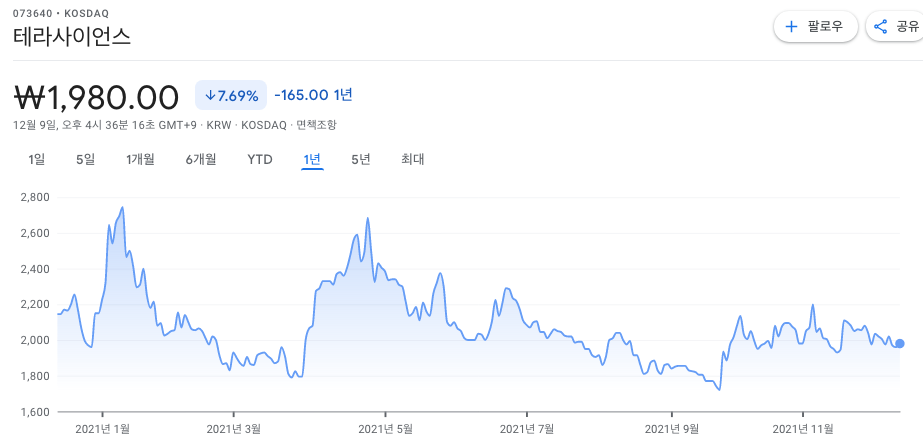Viewport: 923px width, 440px height.
Task: Click the plus icon in the 팔로우 button
Action: point(791,27)
